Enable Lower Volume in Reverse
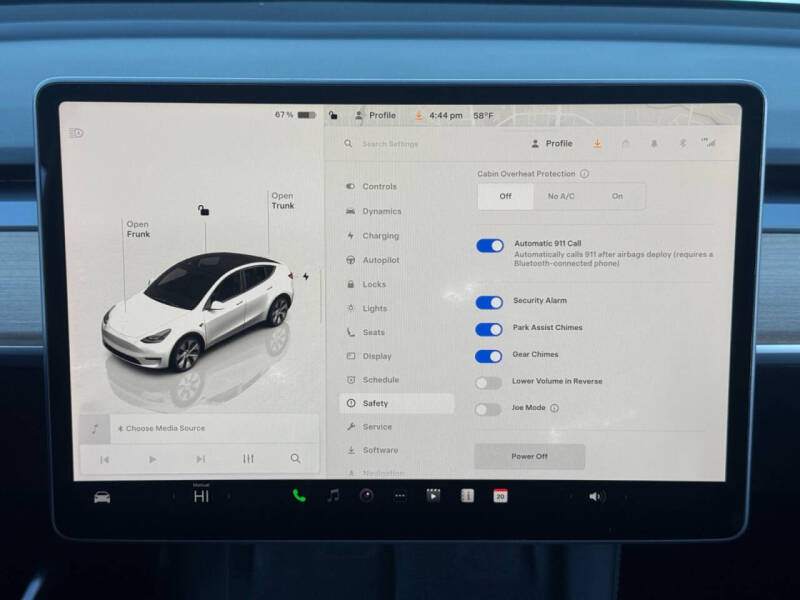The width and height of the screenshot is (800, 600). click(489, 381)
